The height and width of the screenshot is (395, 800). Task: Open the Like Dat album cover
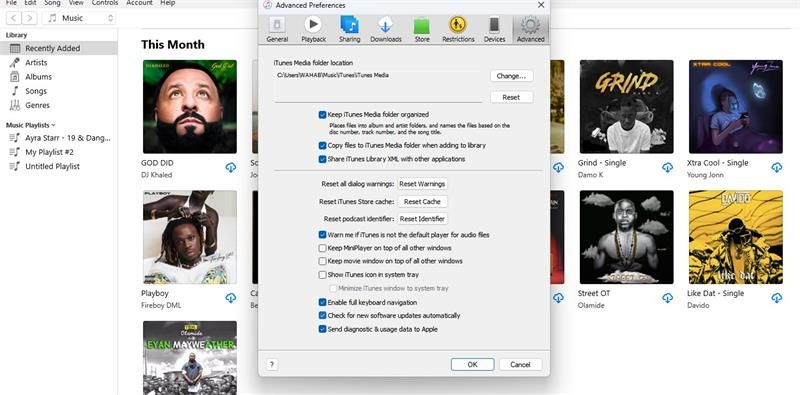pos(736,237)
